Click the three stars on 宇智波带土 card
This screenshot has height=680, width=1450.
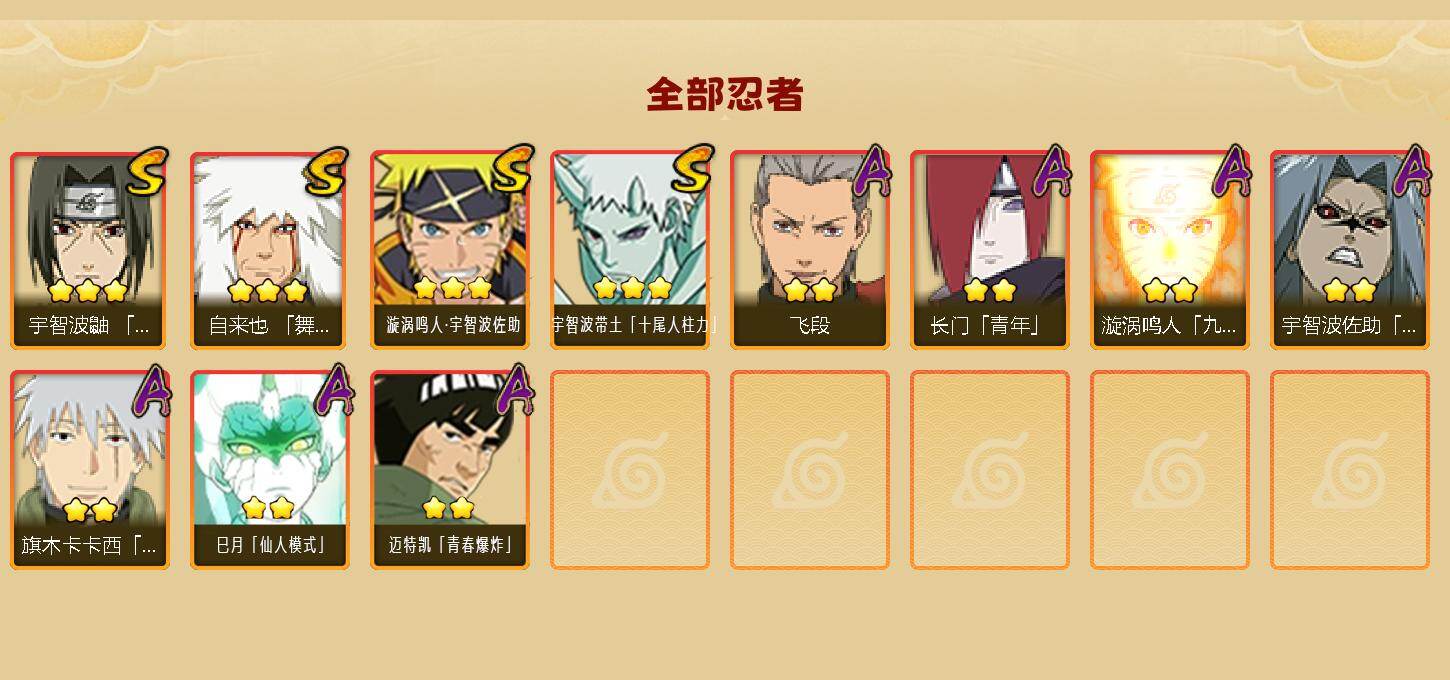pos(632,289)
